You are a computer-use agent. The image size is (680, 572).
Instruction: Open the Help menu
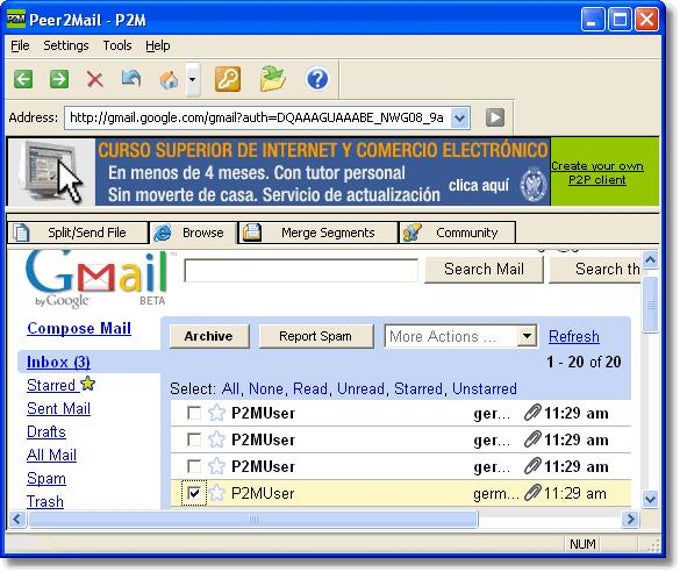157,46
